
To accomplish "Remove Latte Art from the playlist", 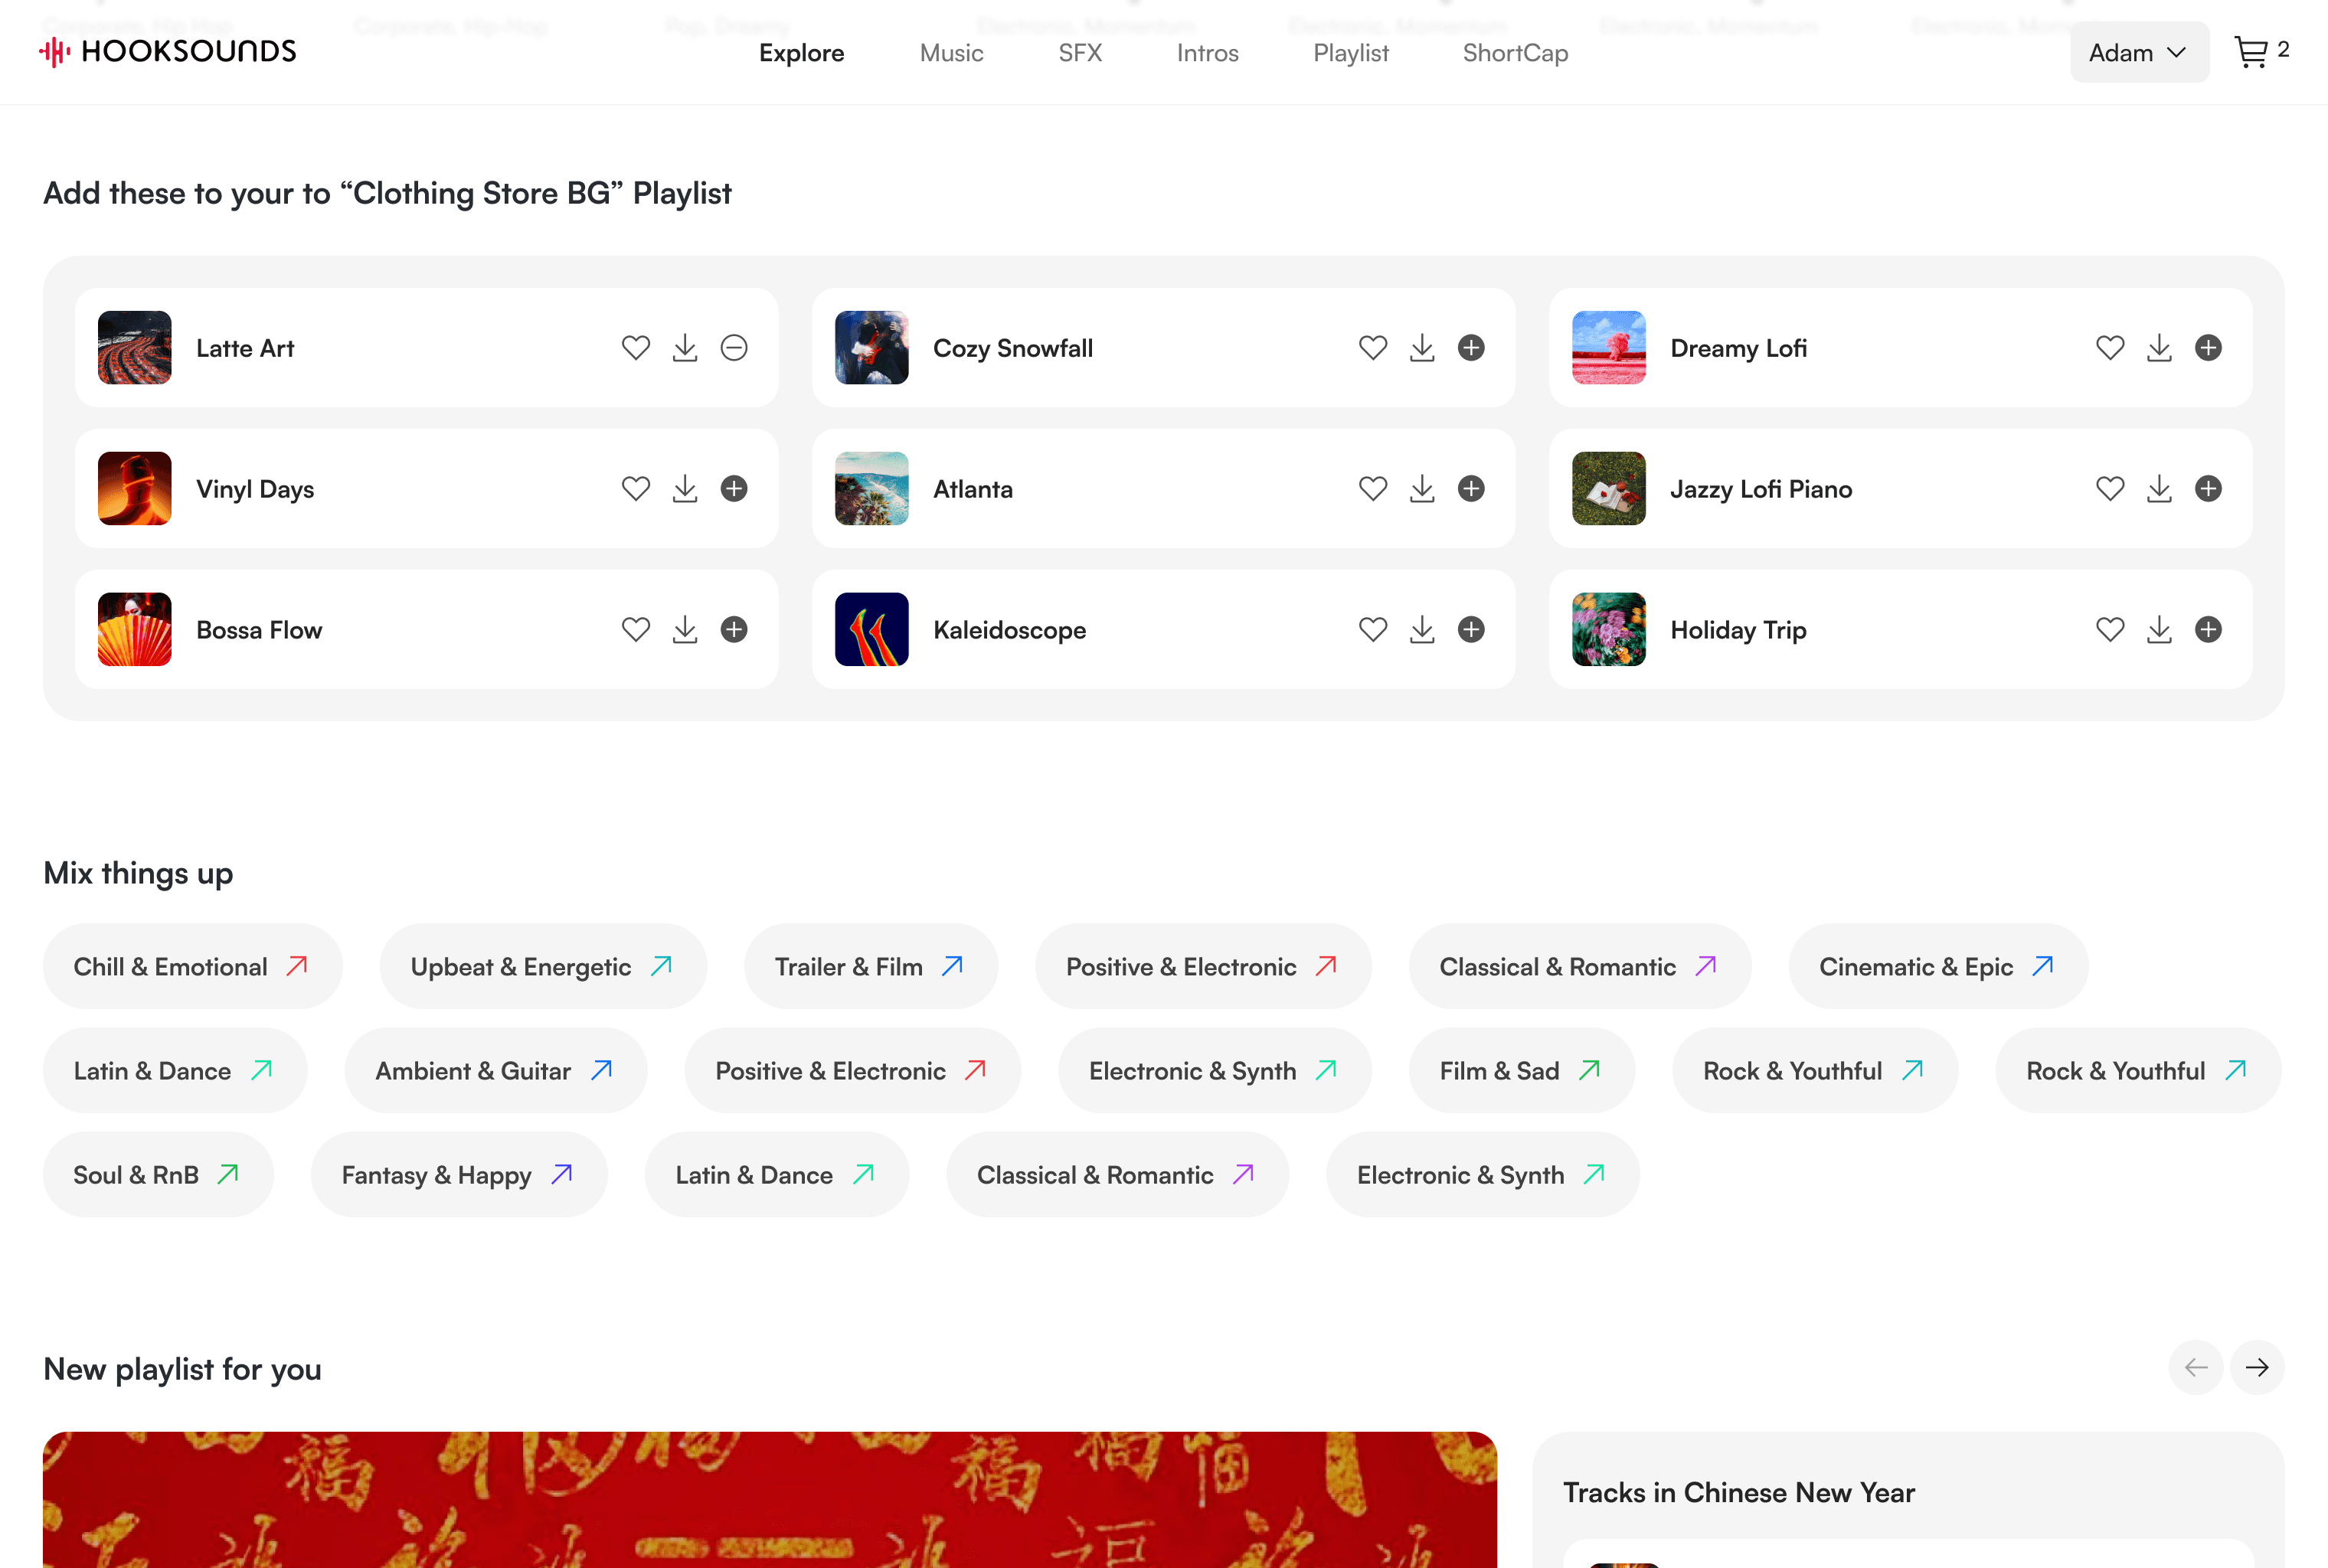I will click(734, 348).
